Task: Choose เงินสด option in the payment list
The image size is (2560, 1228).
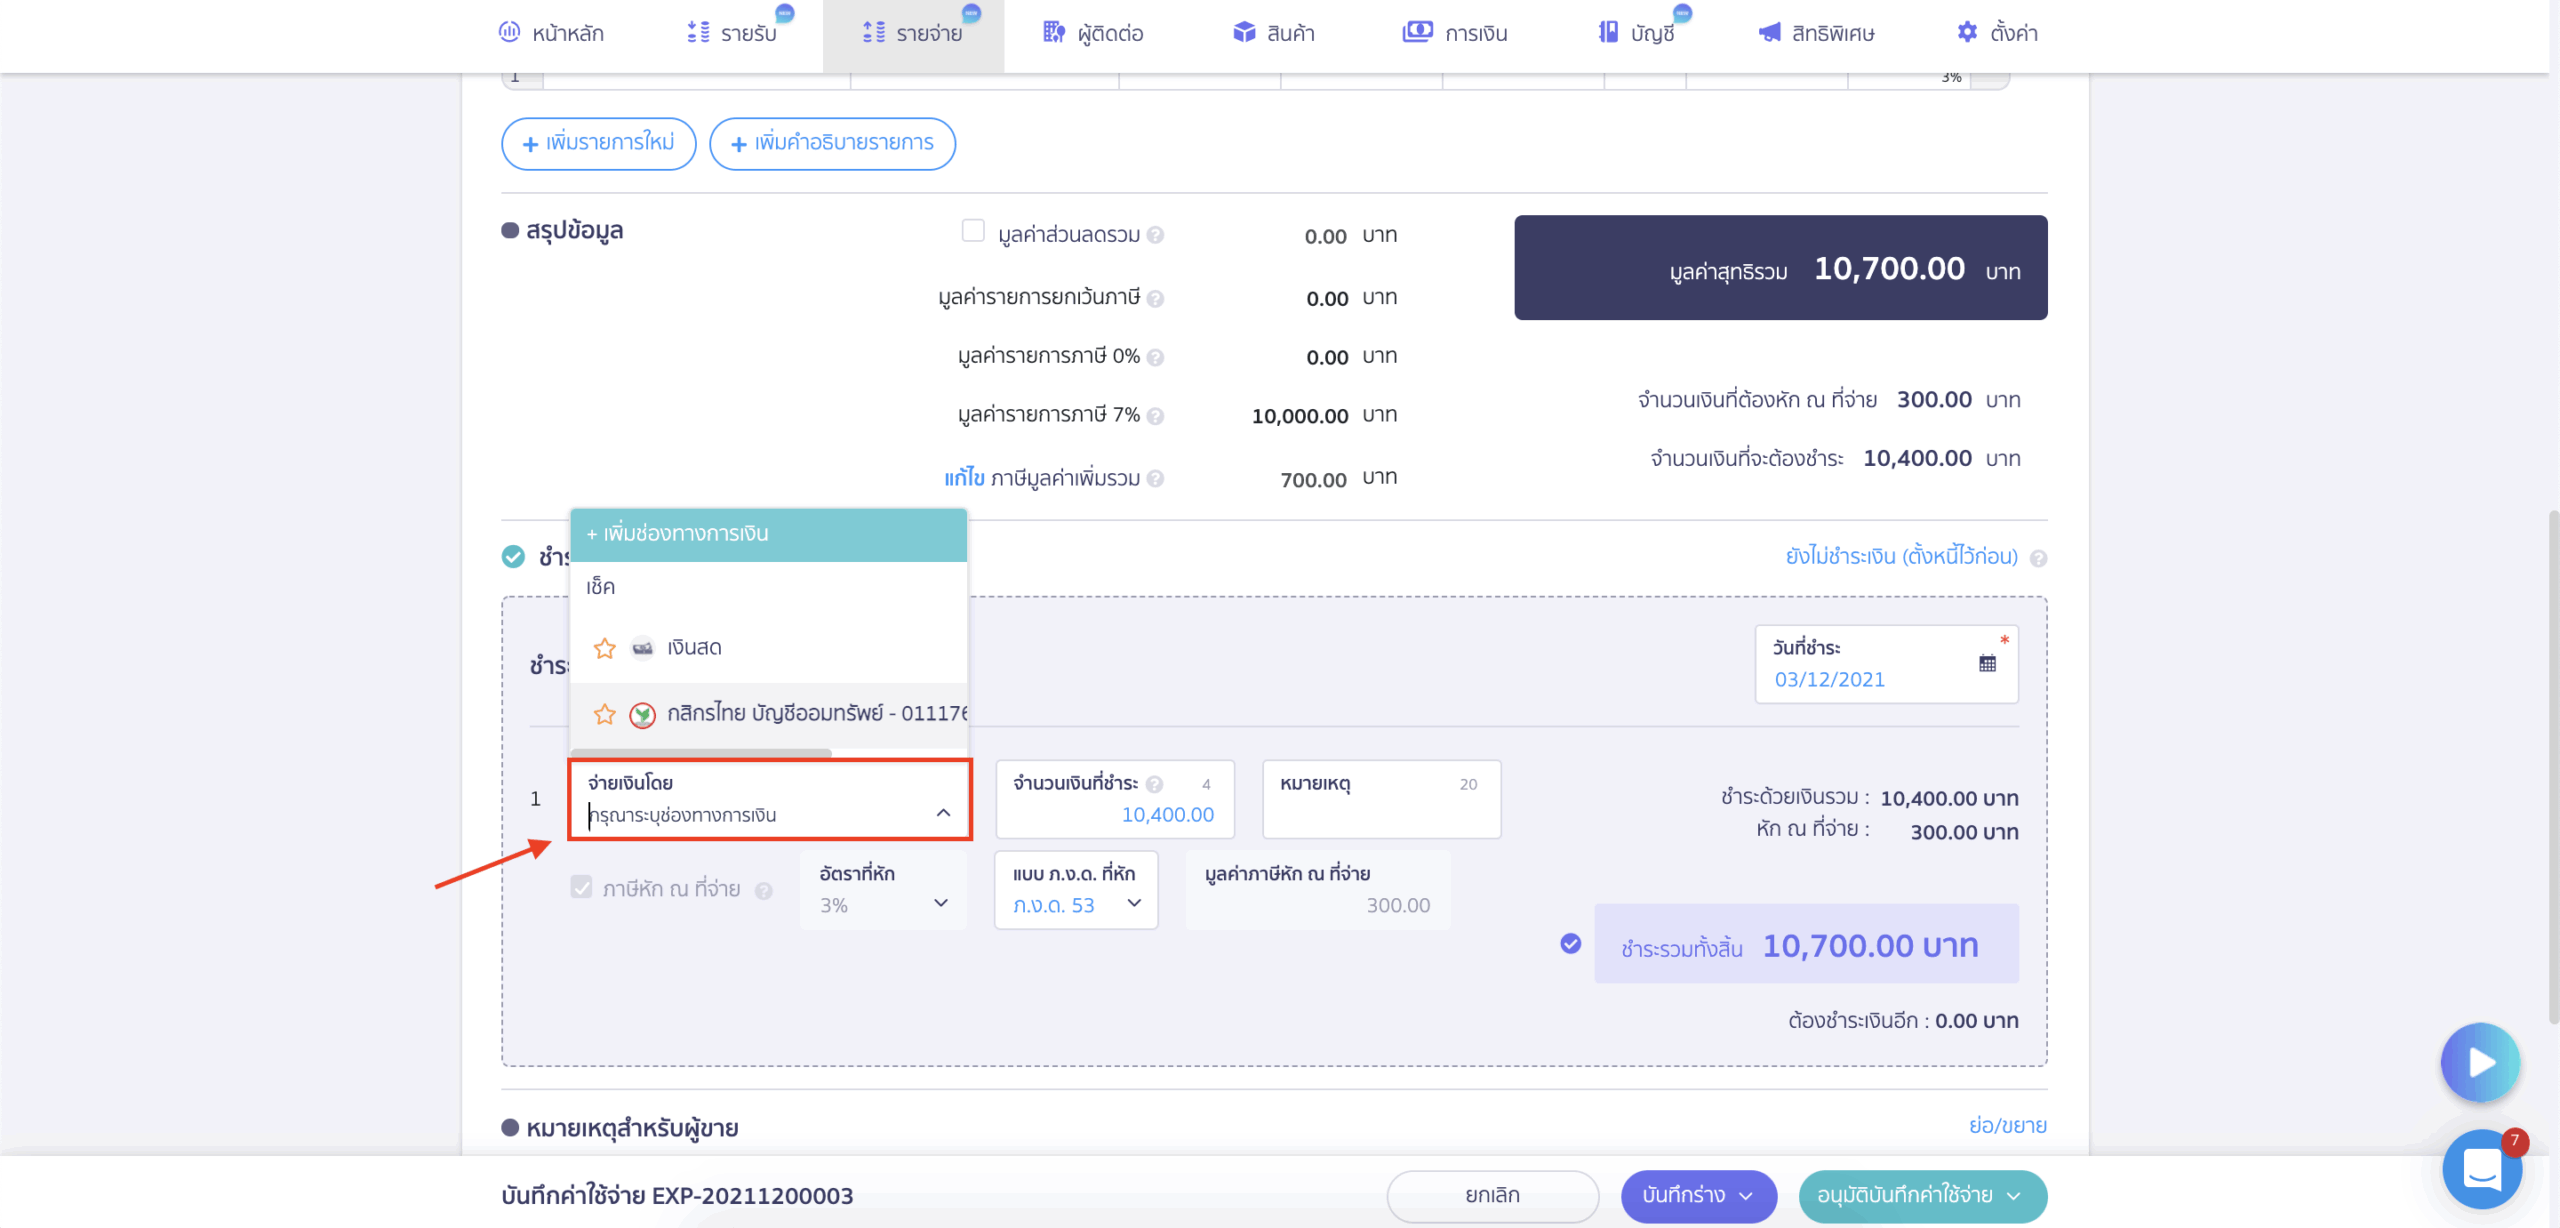Action: (x=768, y=648)
